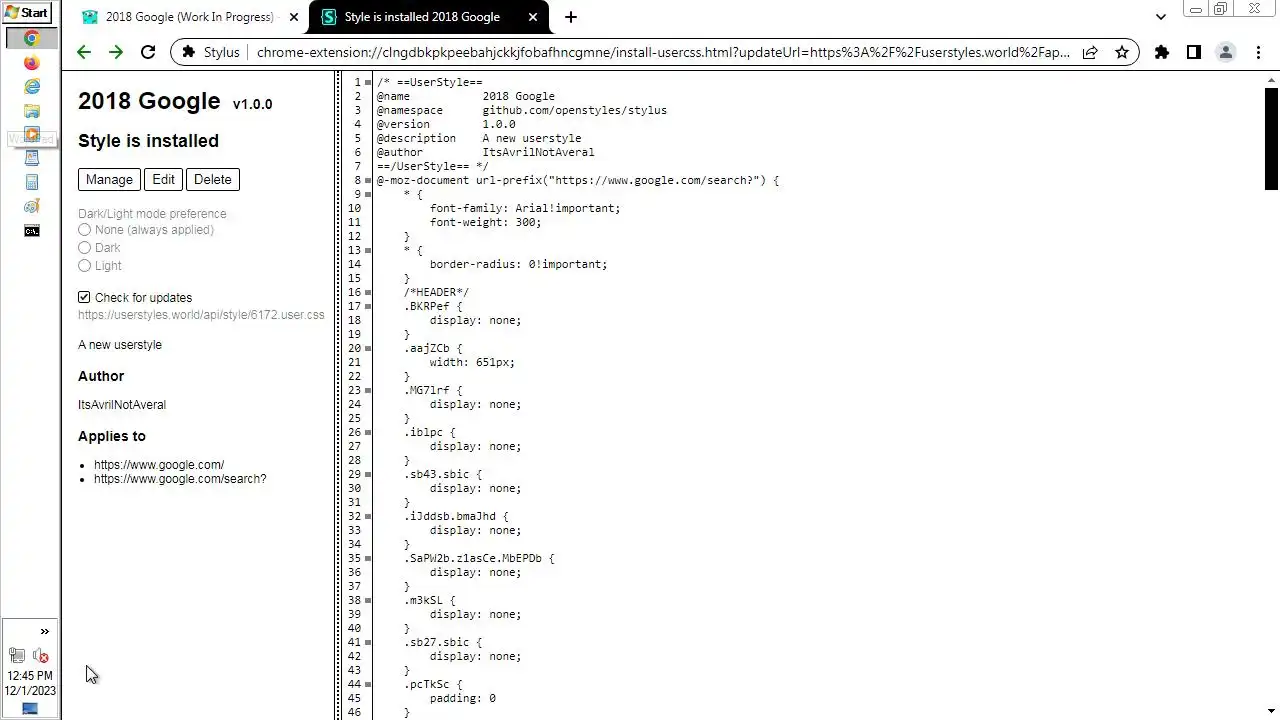This screenshot has height=720, width=1280.
Task: Fold the .BKRPef rule at line 17
Action: [x=368, y=306]
